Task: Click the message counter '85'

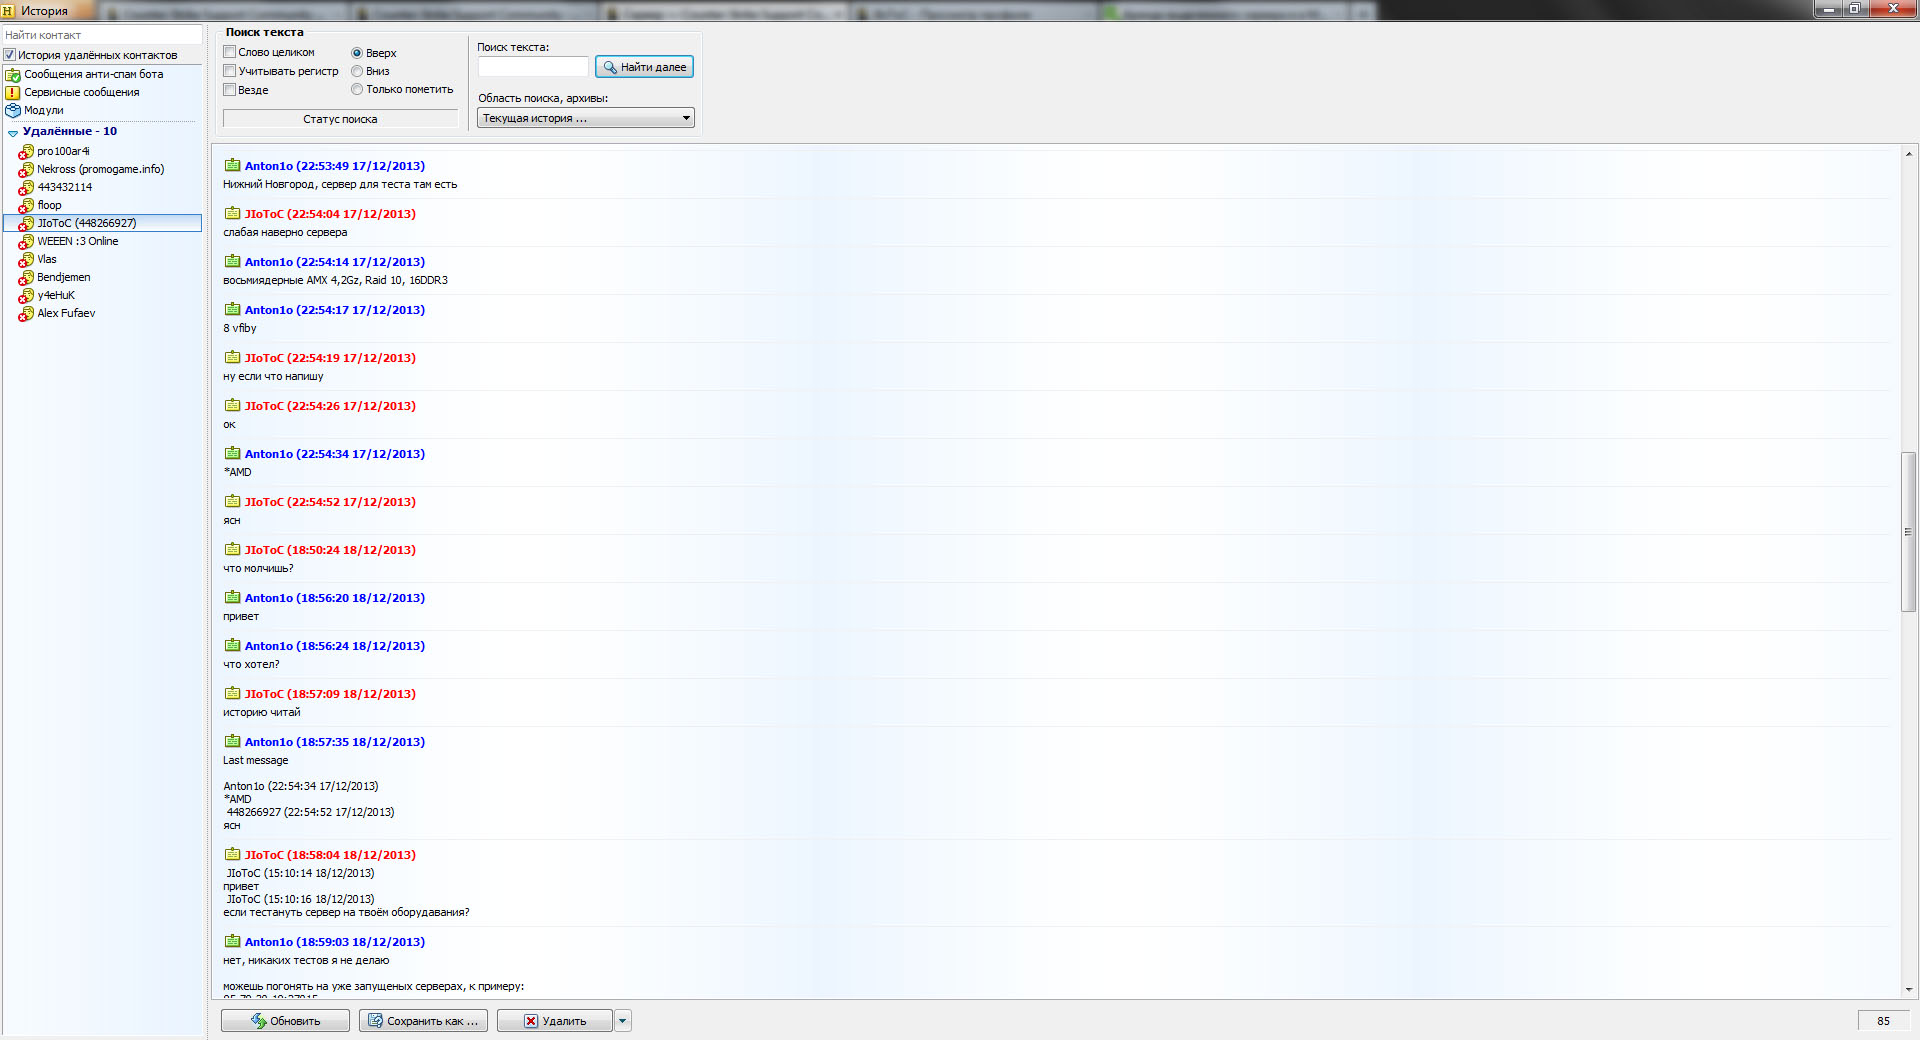Action: 1883,1021
